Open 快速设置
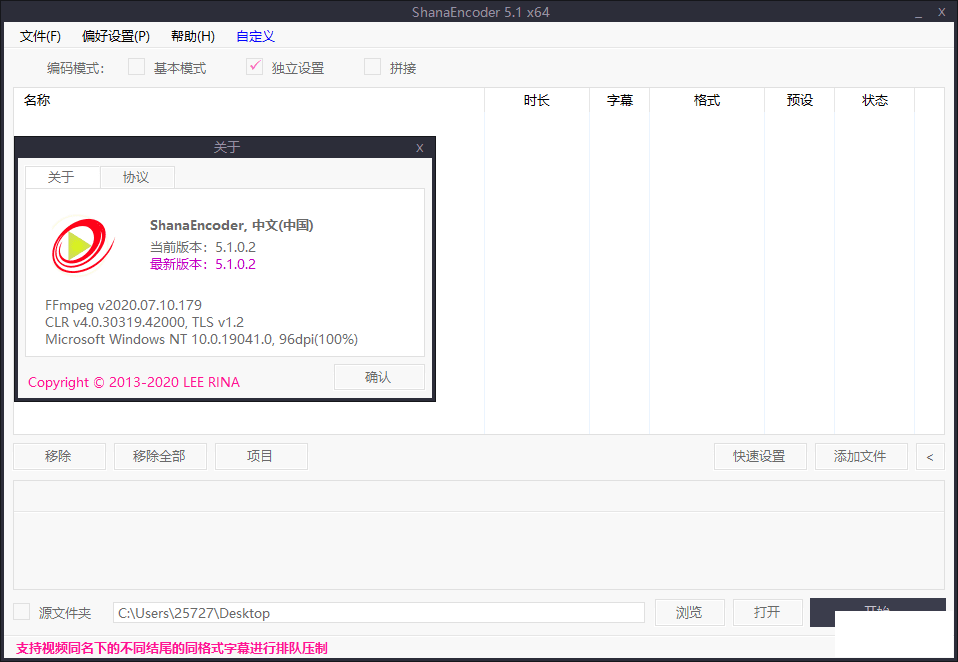This screenshot has width=958, height=662. click(x=760, y=456)
